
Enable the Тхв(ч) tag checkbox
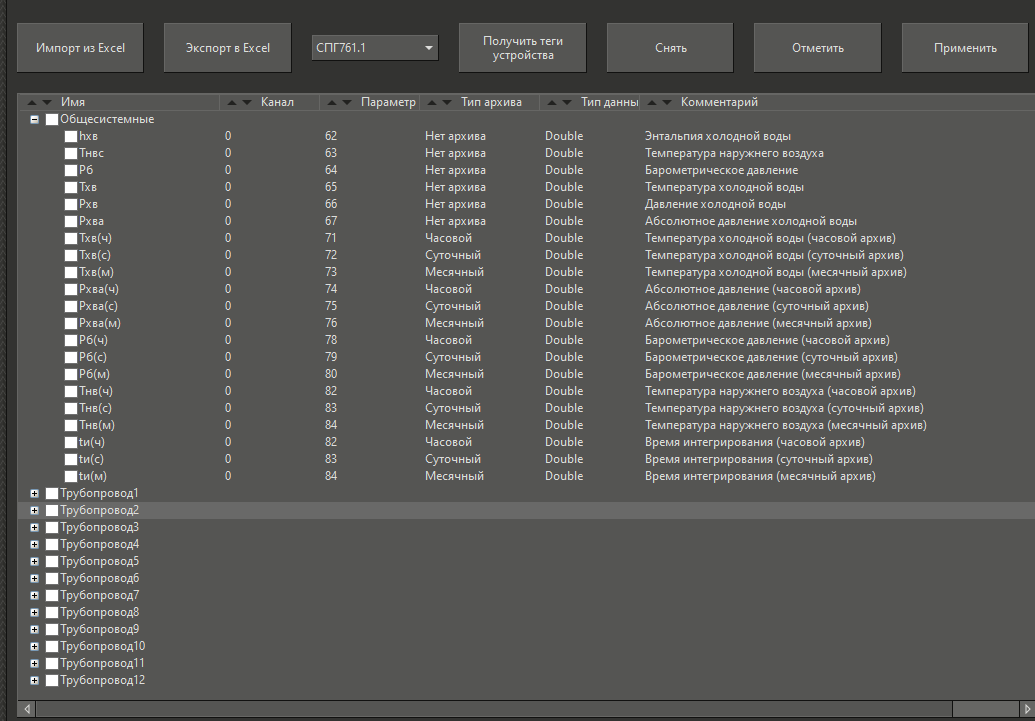71,238
